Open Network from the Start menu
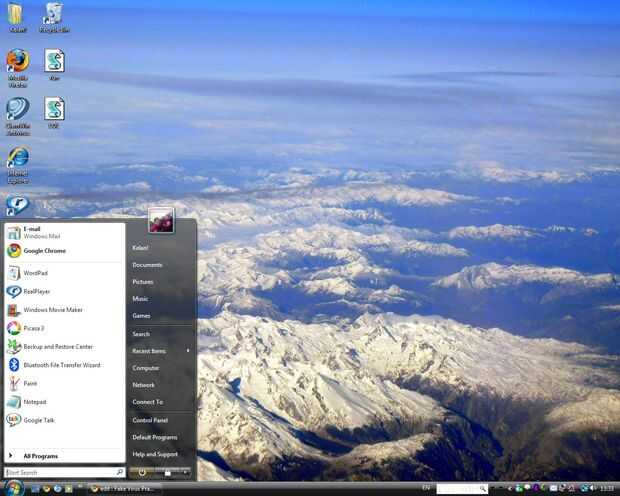Viewport: 620px width, 496px height. (x=143, y=385)
